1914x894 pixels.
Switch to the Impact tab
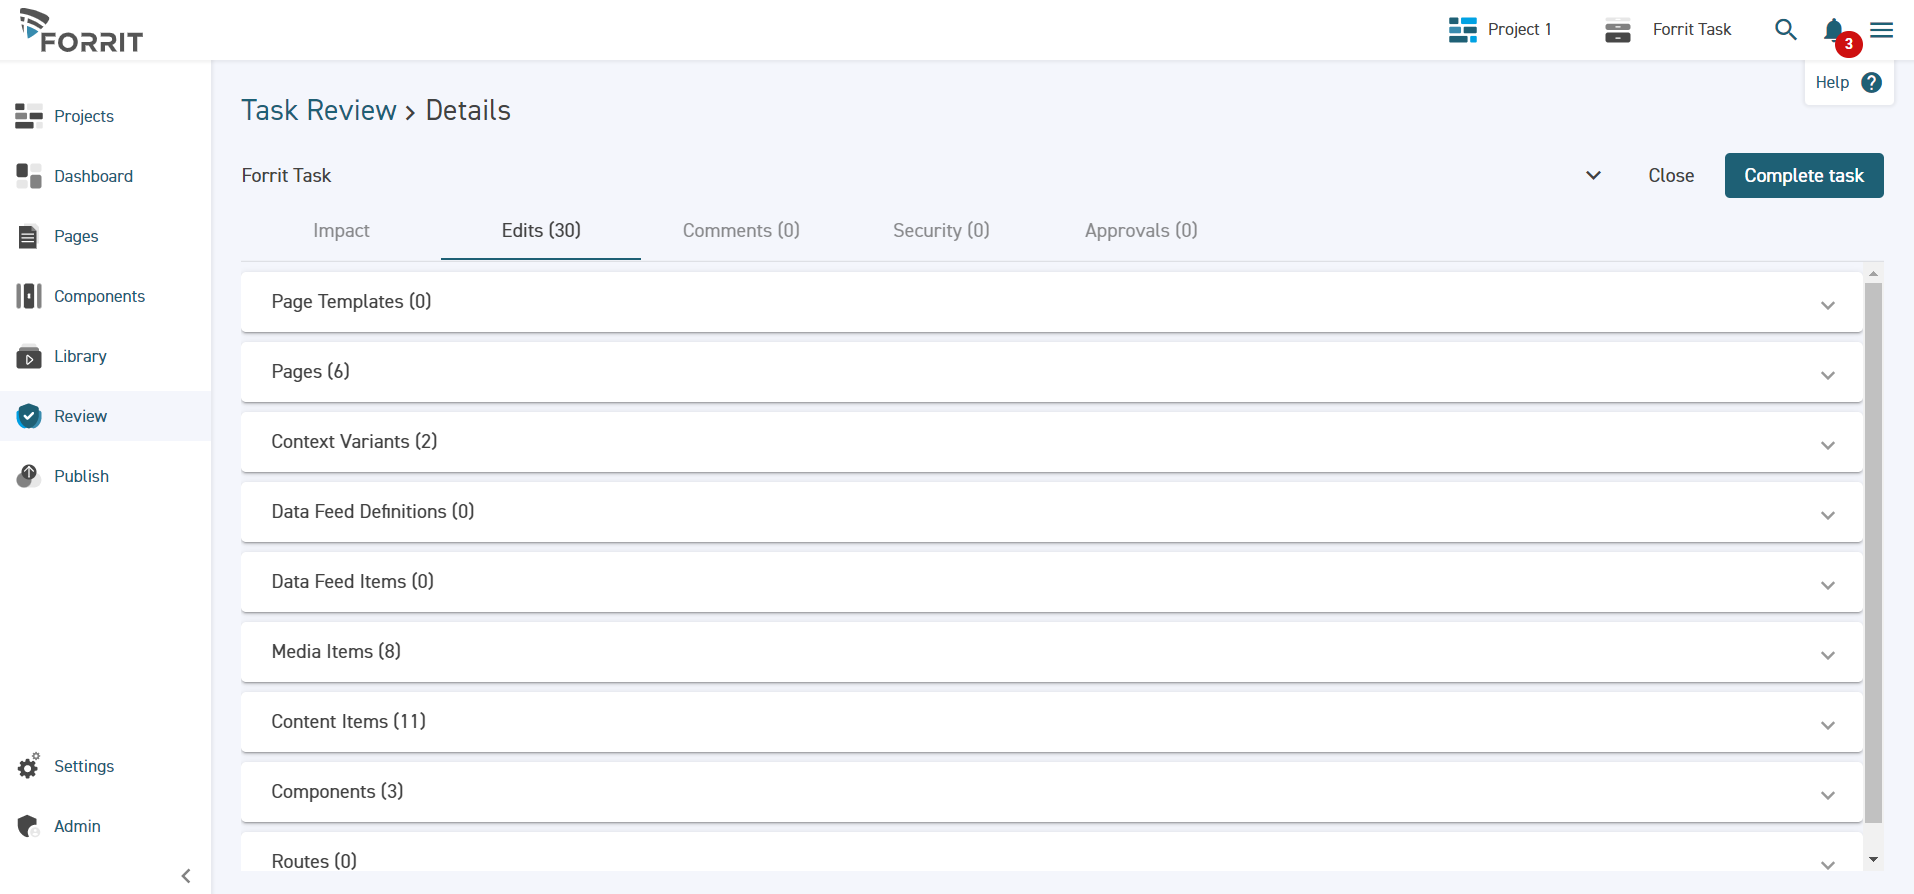[x=341, y=231]
